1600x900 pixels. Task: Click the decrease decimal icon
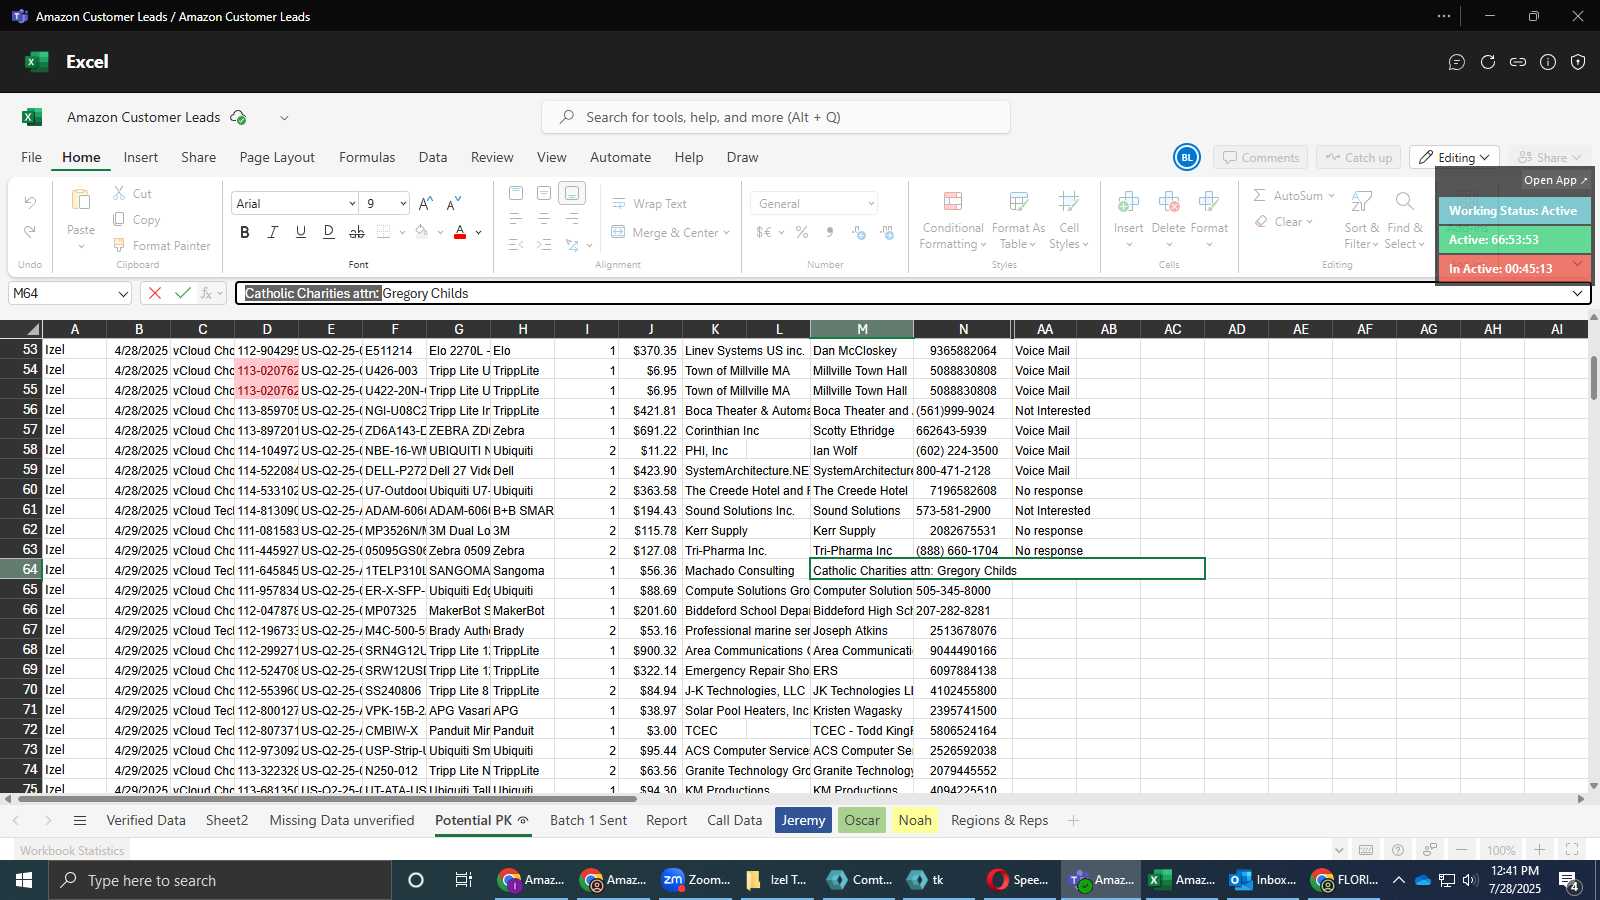pos(887,232)
